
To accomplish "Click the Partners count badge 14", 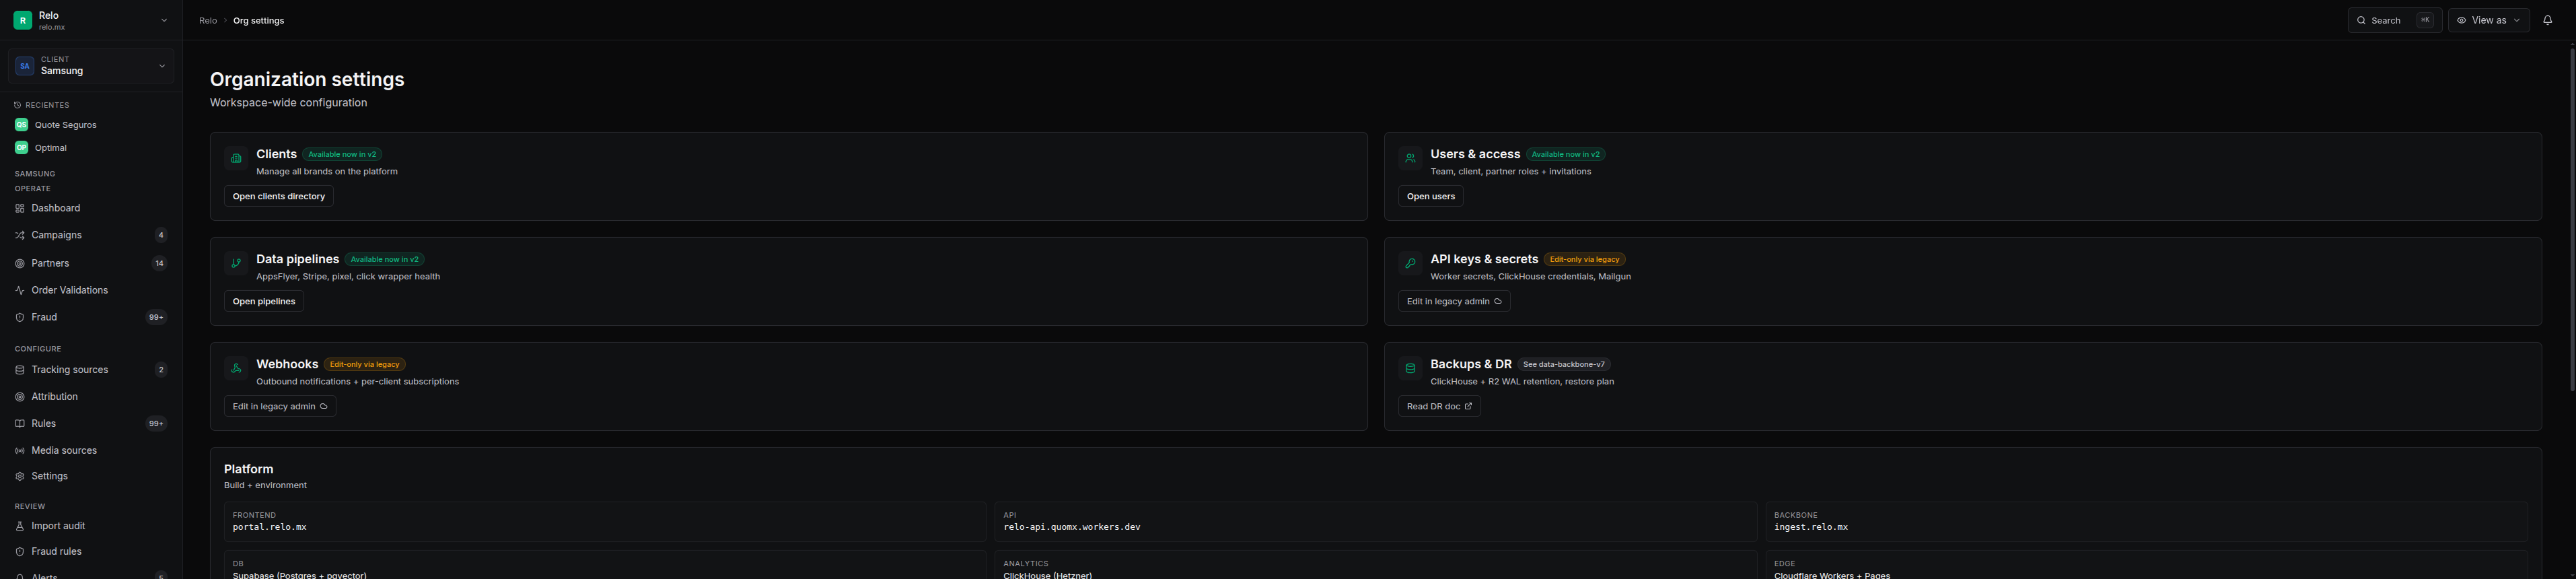I will coord(159,263).
